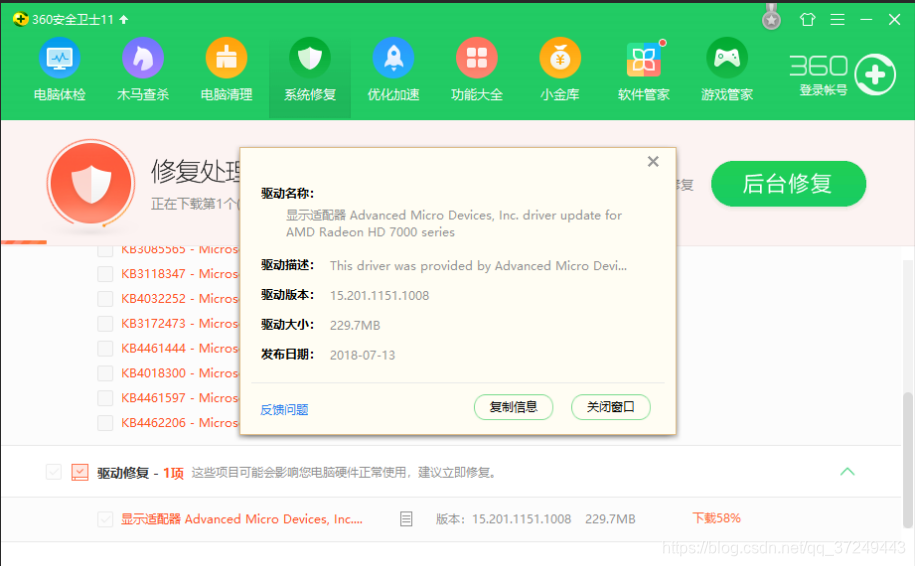Click the truncated 驱动描述 description text
Image resolution: width=915 pixels, height=566 pixels.
pos(478,266)
